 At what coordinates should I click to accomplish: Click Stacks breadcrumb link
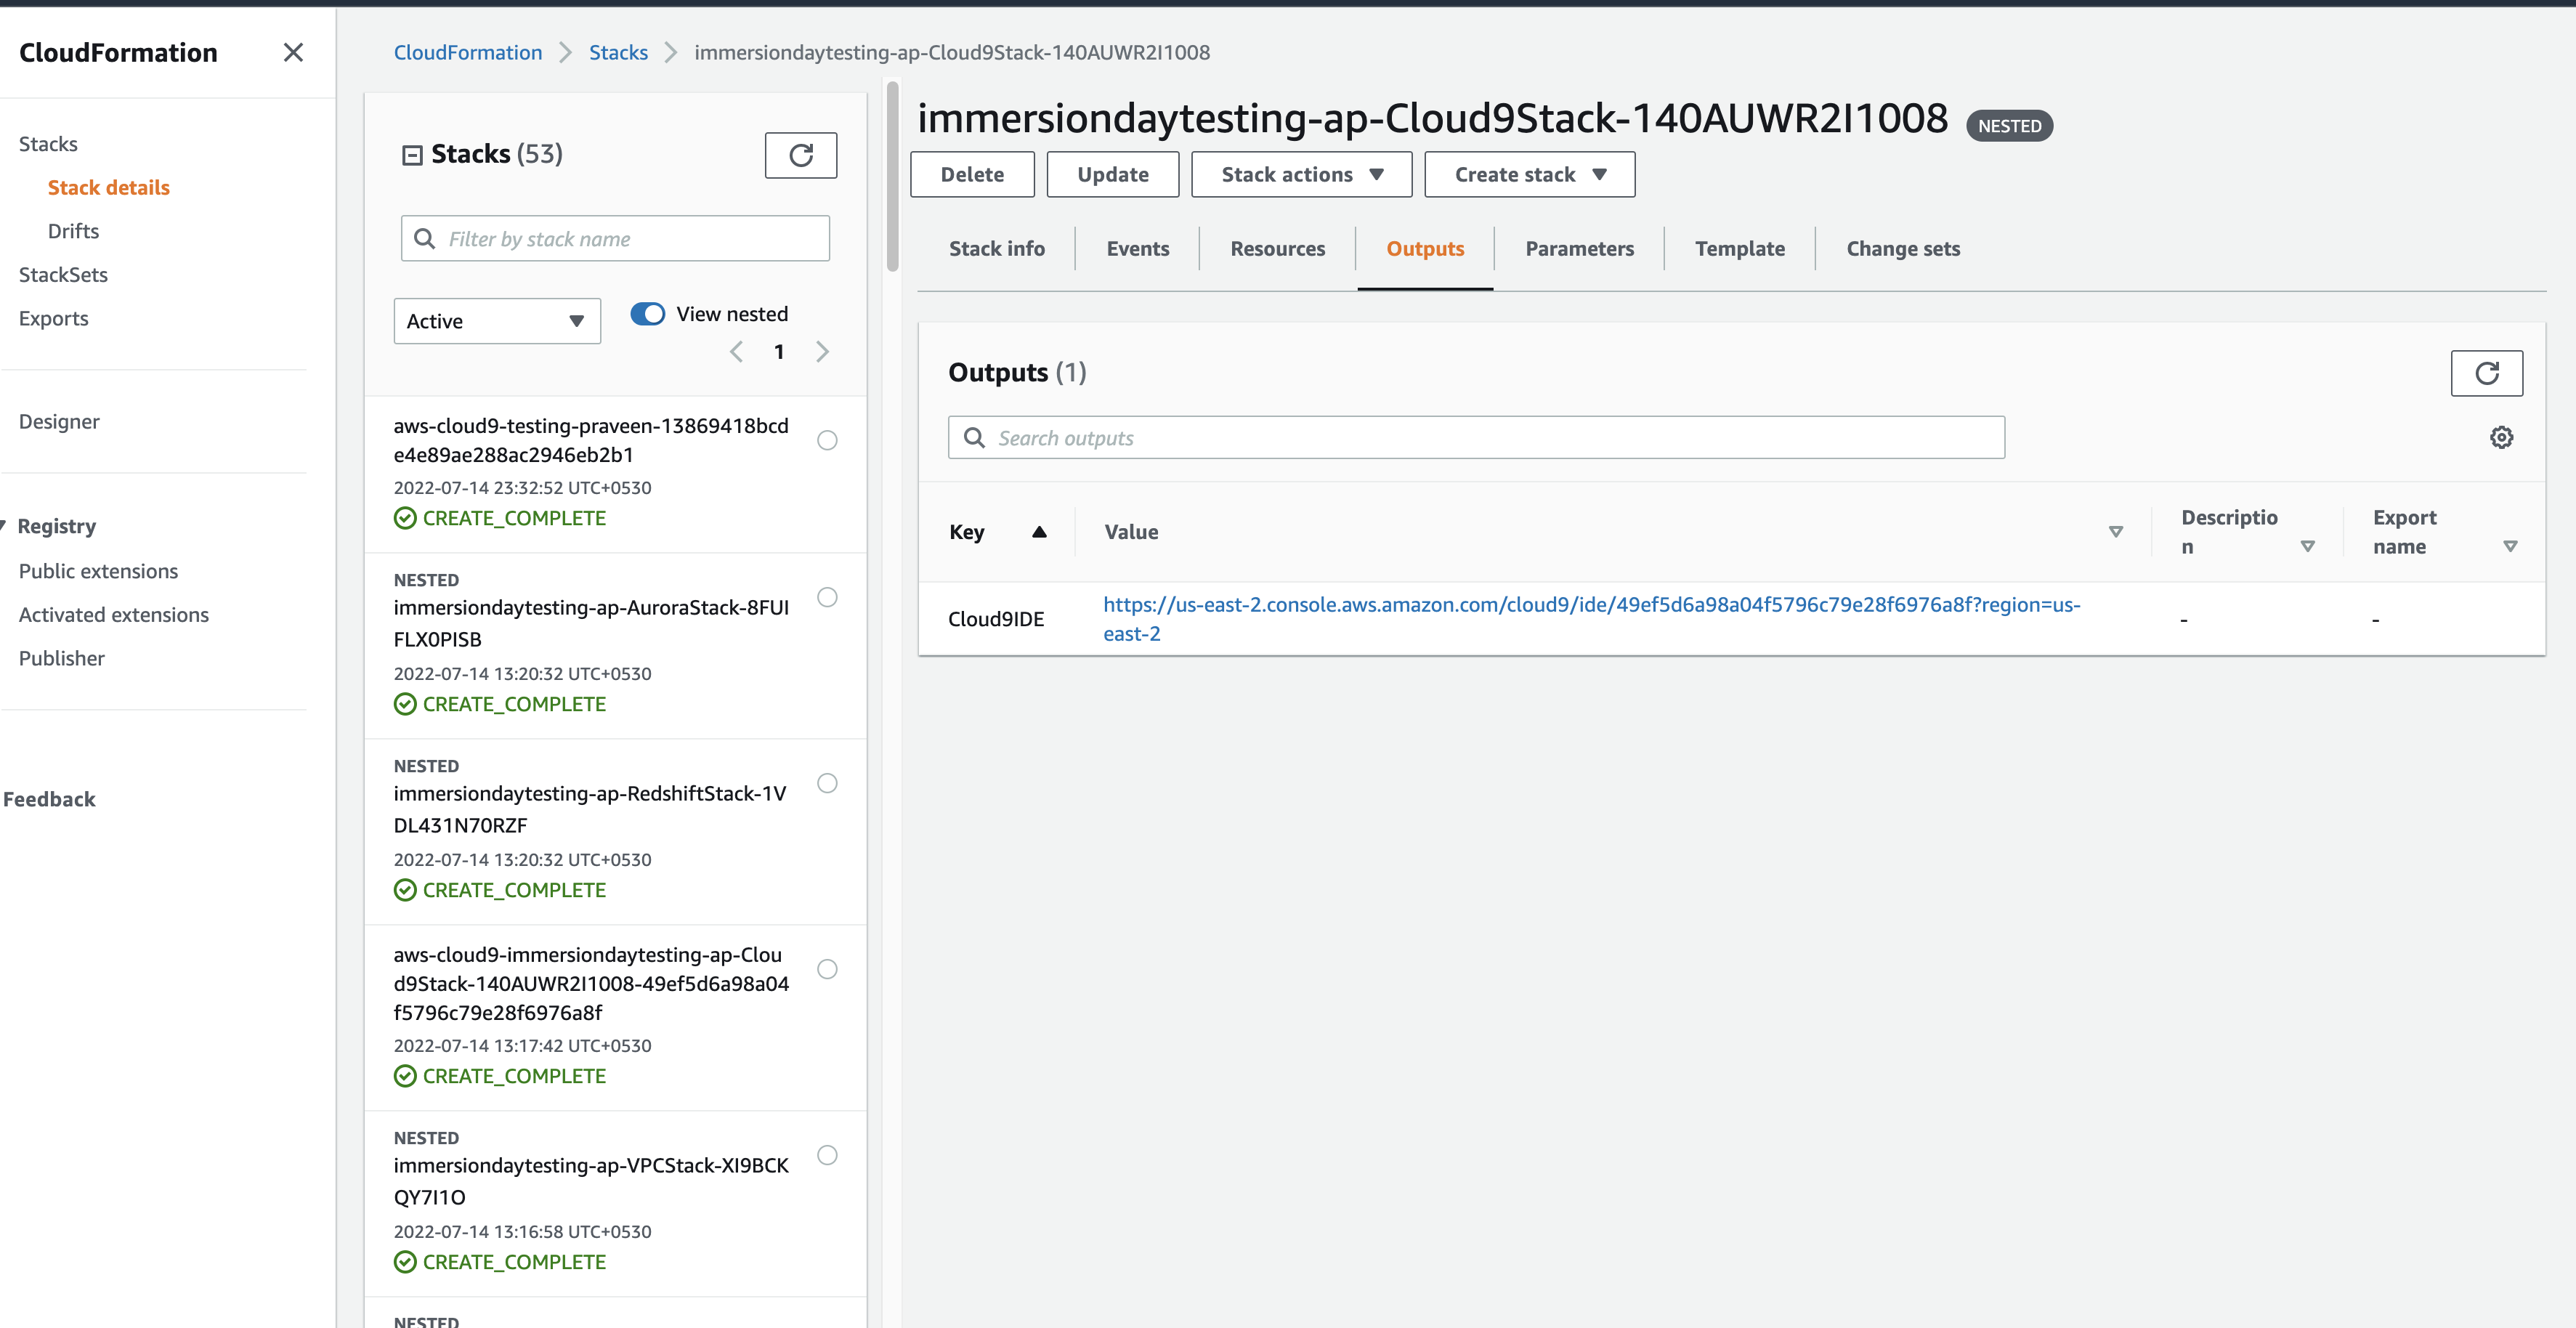click(618, 52)
